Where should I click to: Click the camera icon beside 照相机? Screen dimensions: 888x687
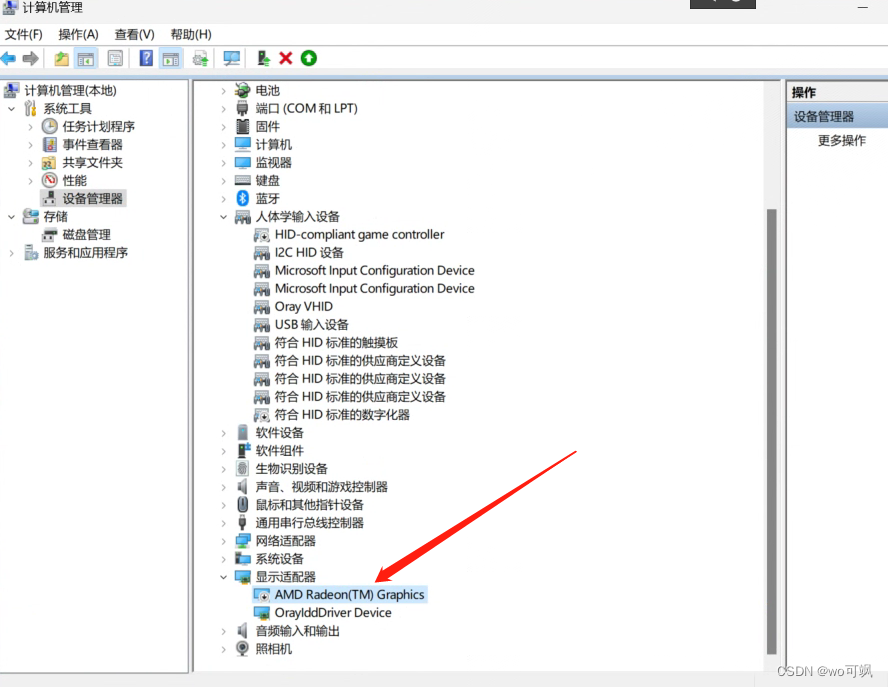click(x=242, y=648)
